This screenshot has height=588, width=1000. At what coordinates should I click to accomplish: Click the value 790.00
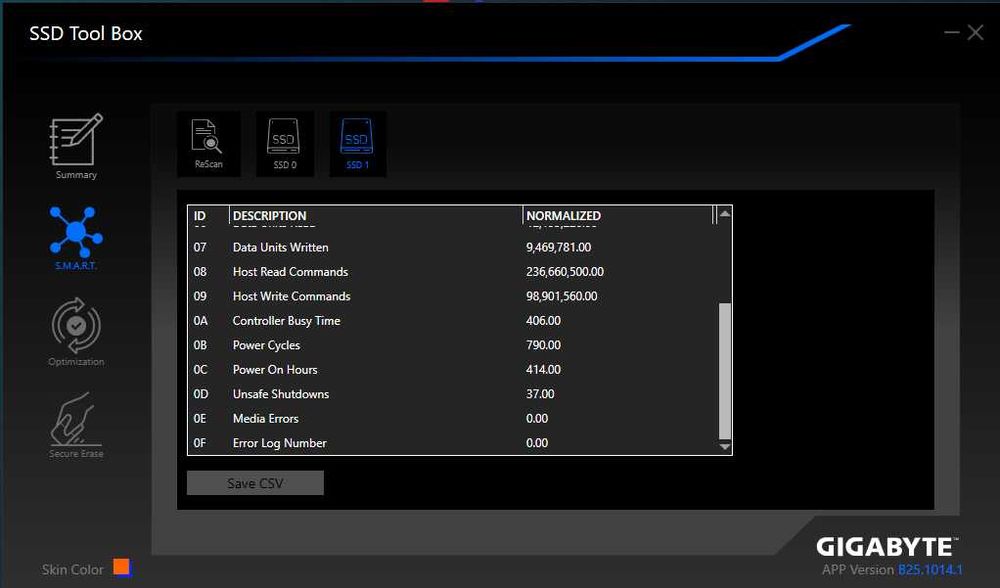click(x=543, y=345)
